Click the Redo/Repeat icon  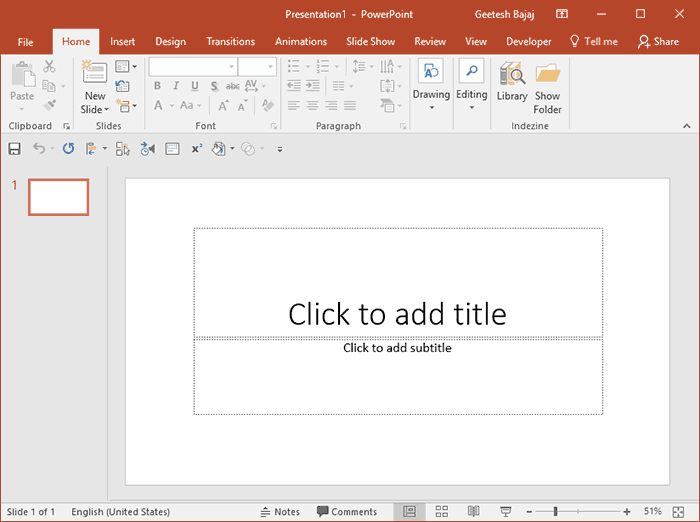(x=68, y=149)
